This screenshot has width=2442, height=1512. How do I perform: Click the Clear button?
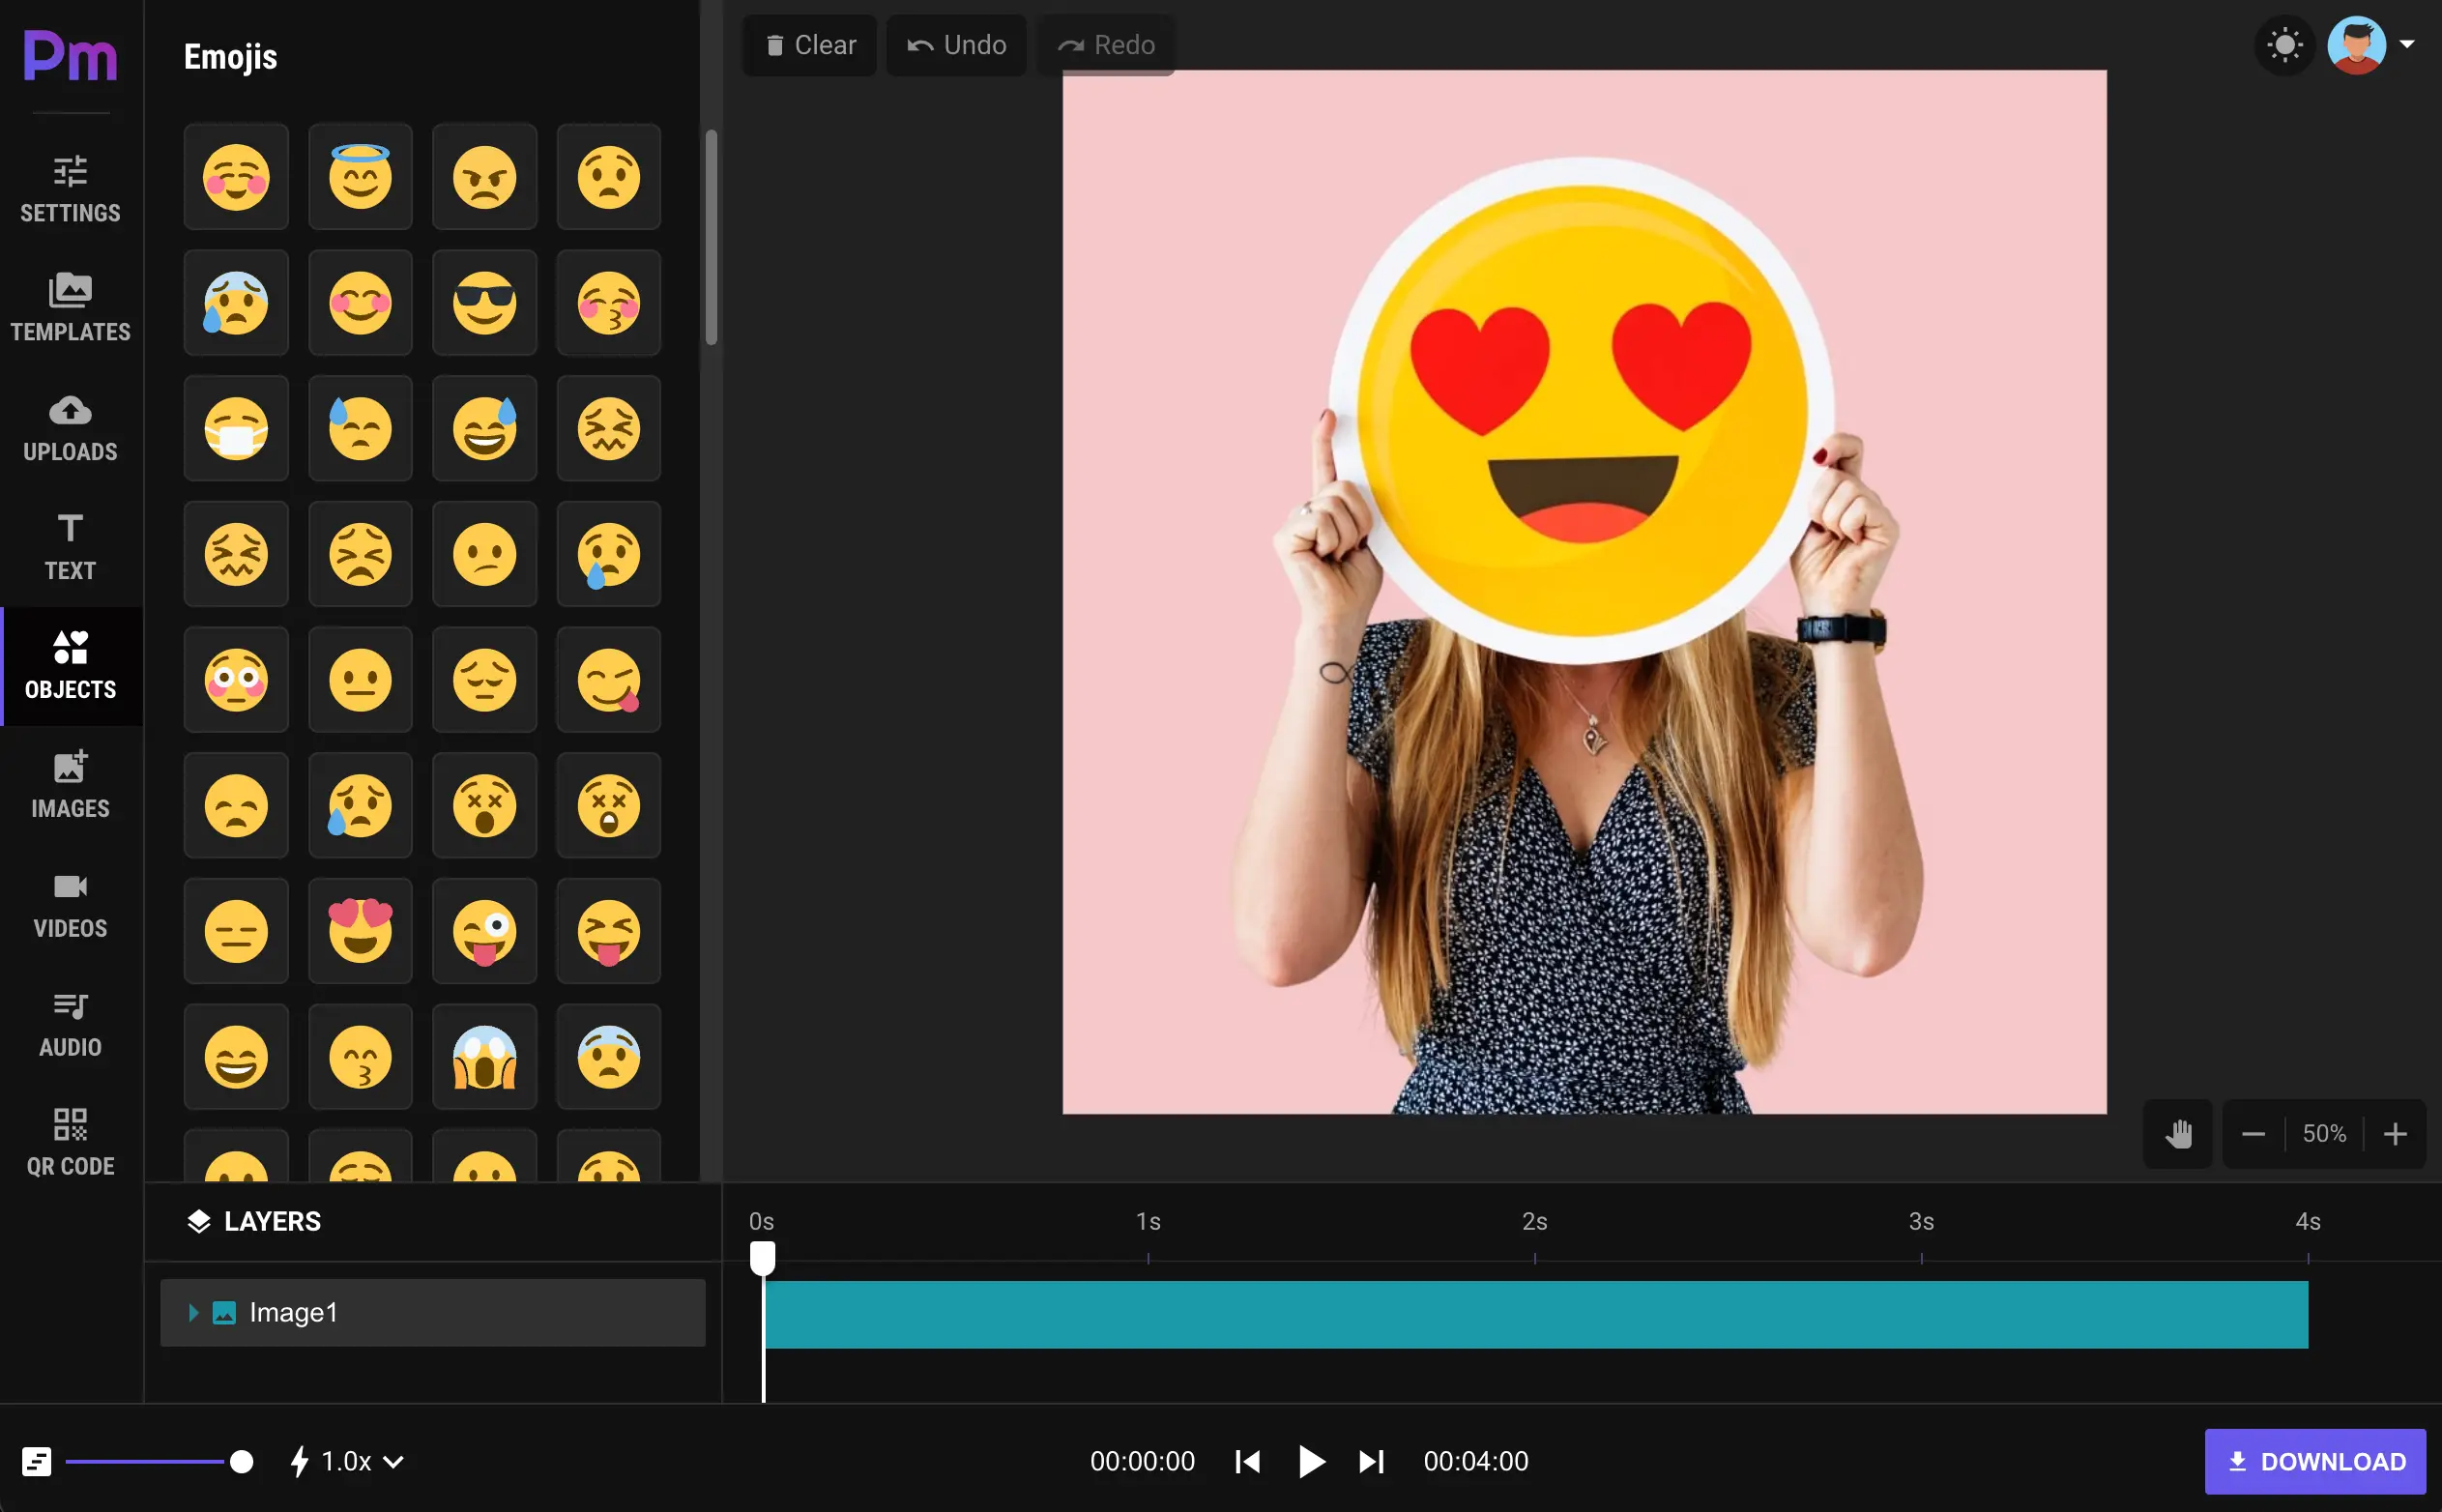pyautogui.click(x=809, y=44)
